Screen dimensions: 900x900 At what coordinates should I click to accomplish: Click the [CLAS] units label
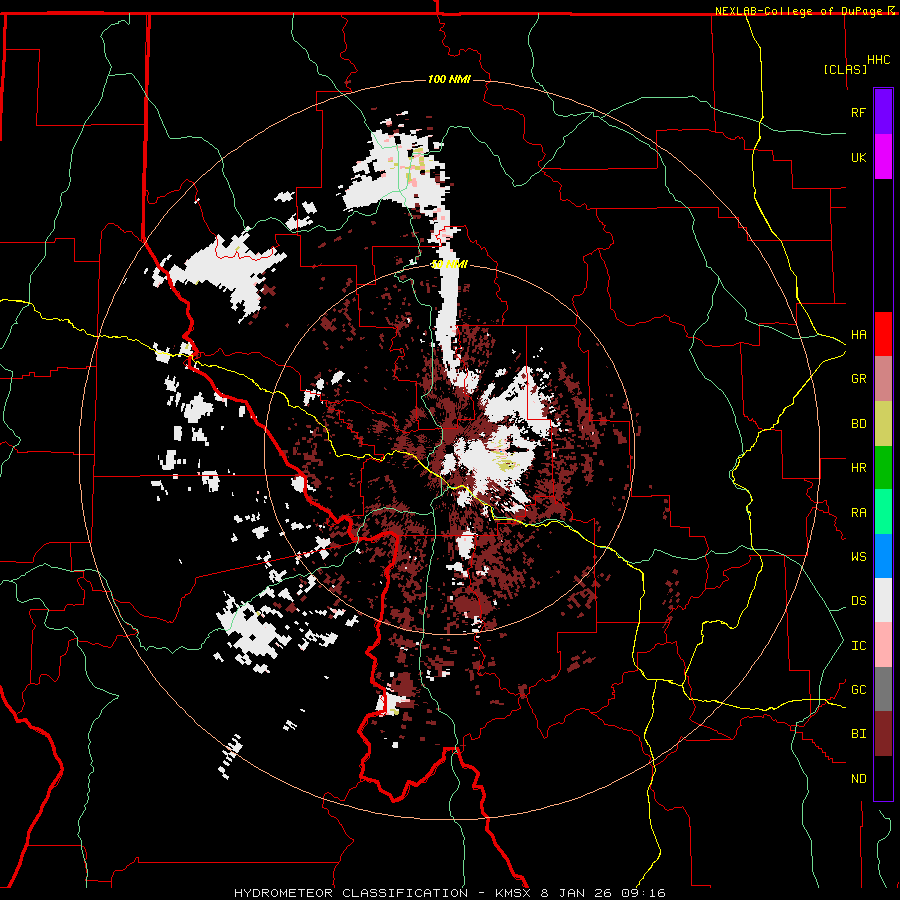(x=845, y=69)
